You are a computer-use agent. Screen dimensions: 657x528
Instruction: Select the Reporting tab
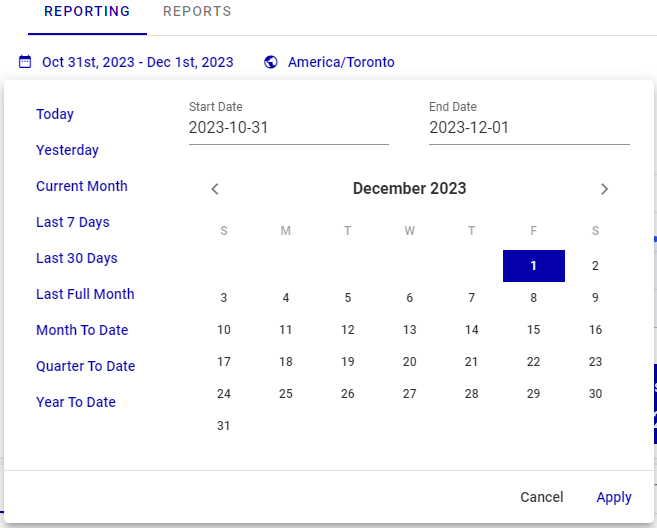[x=87, y=12]
